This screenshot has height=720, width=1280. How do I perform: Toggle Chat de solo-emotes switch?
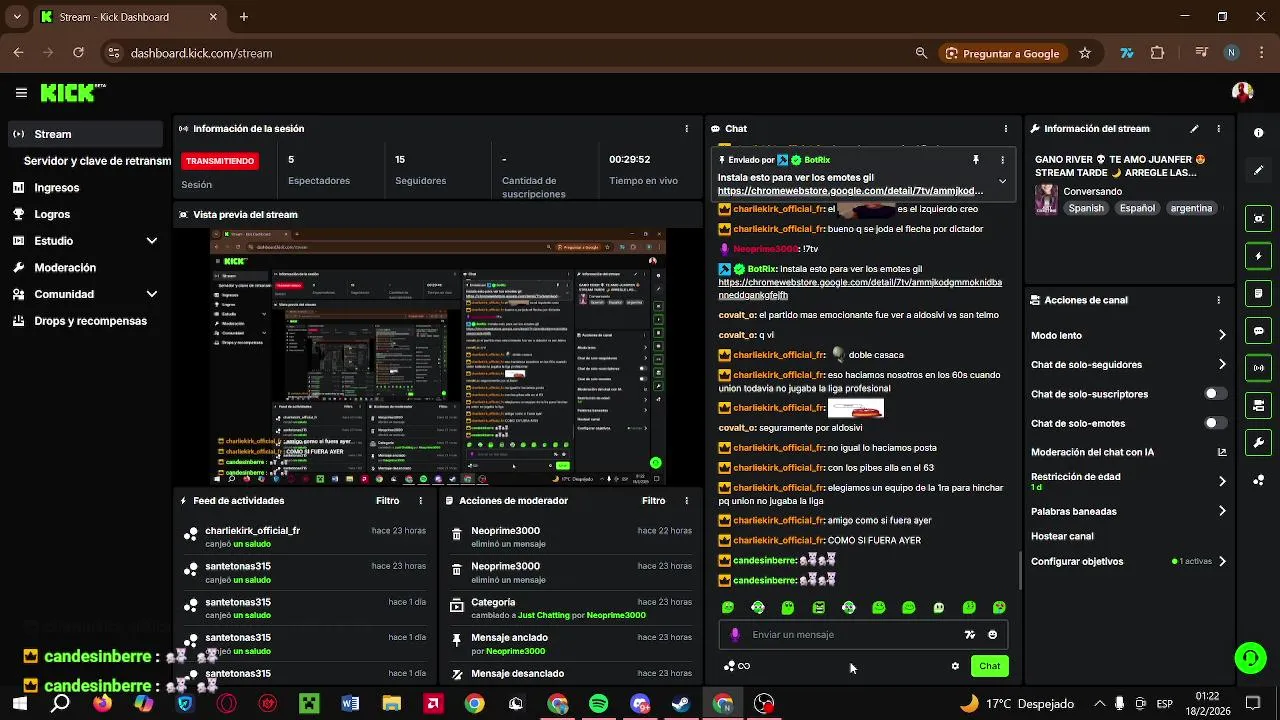click(x=1215, y=423)
